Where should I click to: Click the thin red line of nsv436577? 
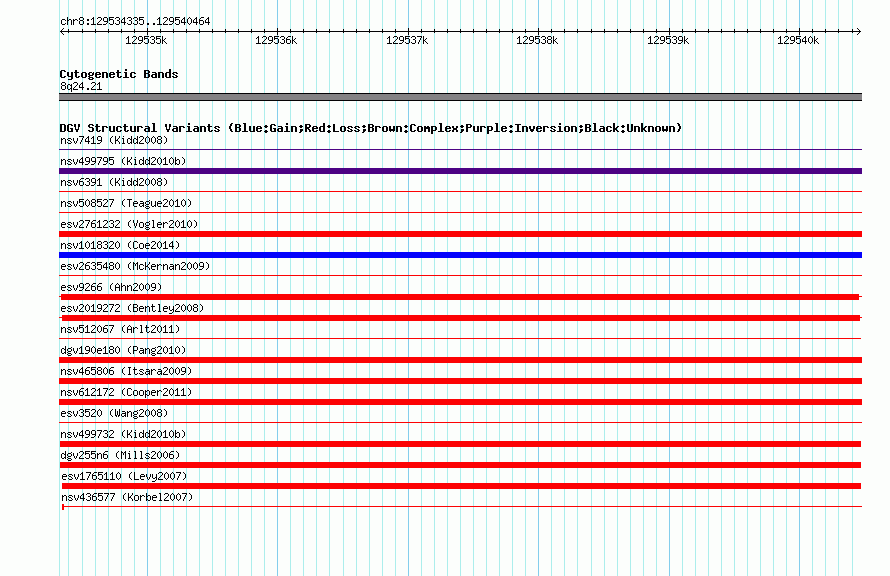(x=461, y=506)
